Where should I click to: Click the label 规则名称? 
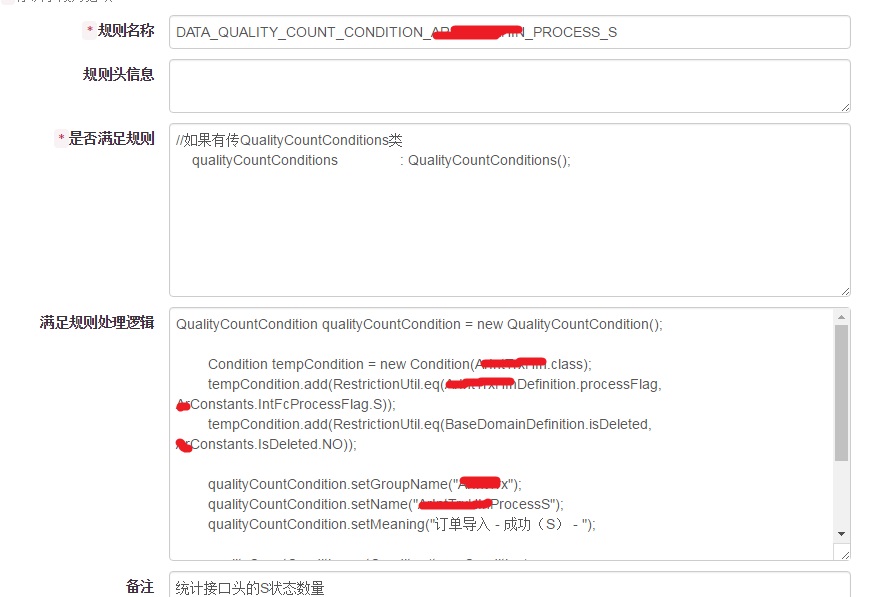126,30
